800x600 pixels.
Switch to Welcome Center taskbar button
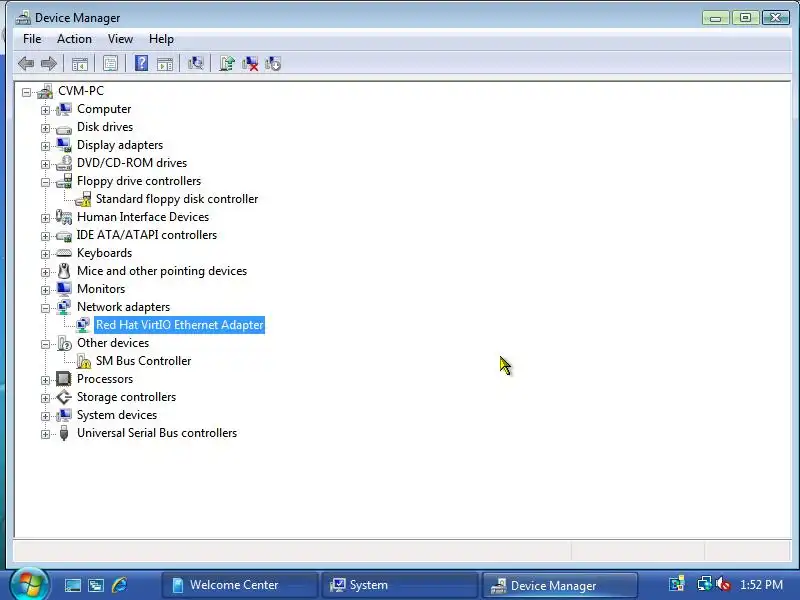[239, 585]
